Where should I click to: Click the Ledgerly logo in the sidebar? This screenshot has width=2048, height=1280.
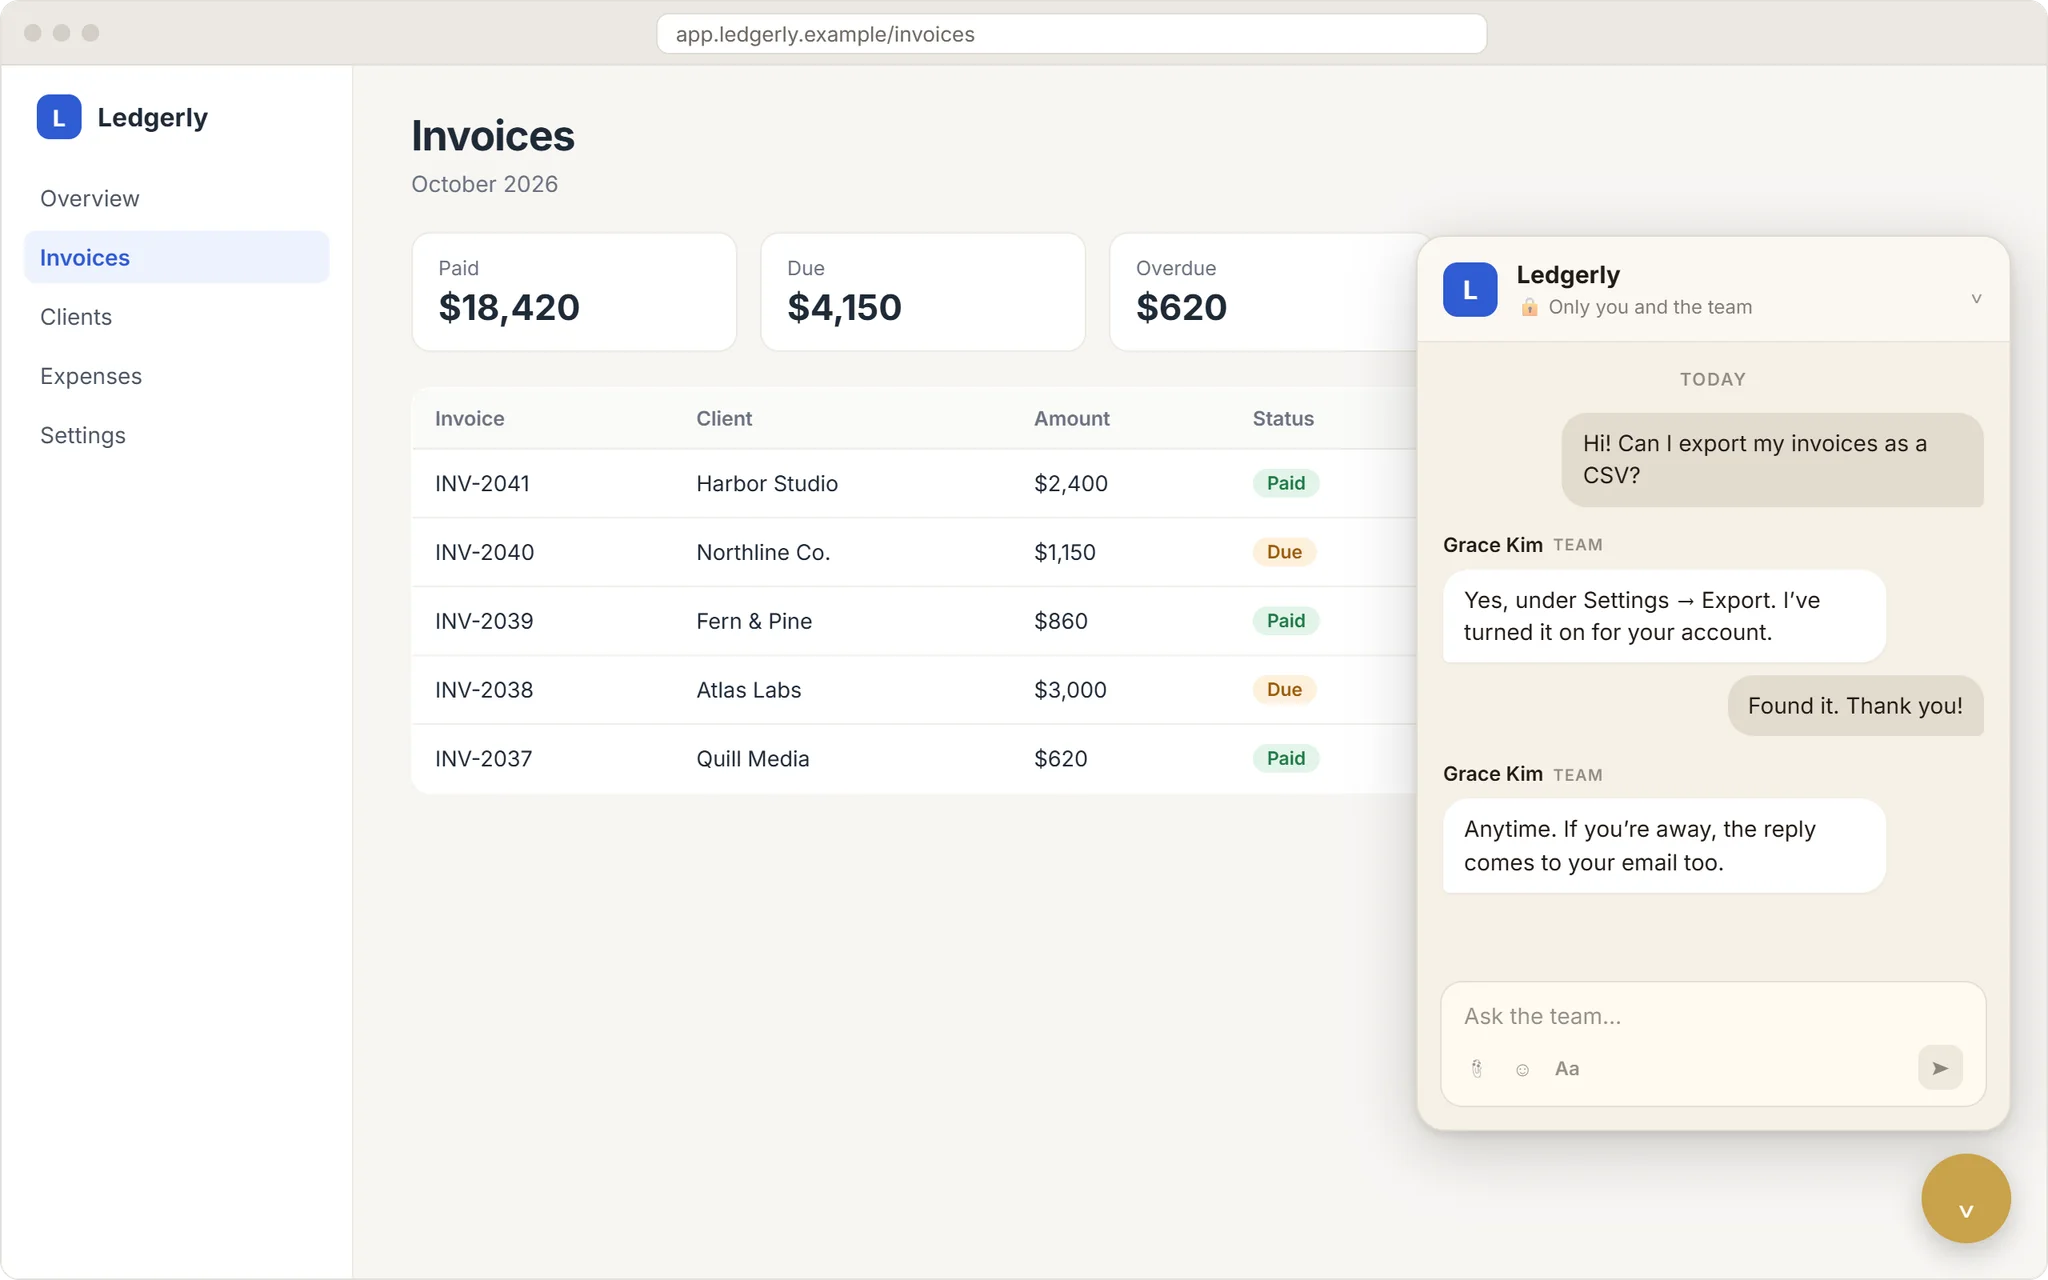click(x=59, y=117)
